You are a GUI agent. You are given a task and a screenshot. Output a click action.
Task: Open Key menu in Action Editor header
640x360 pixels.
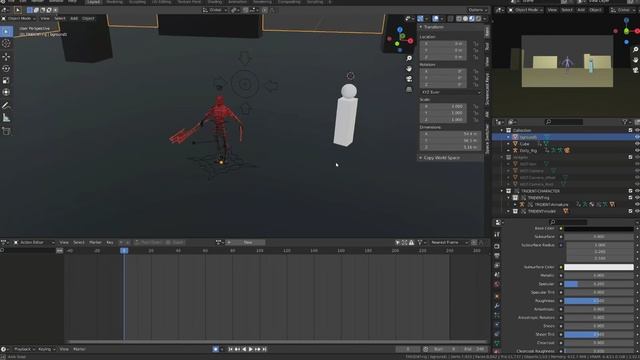[110, 242]
